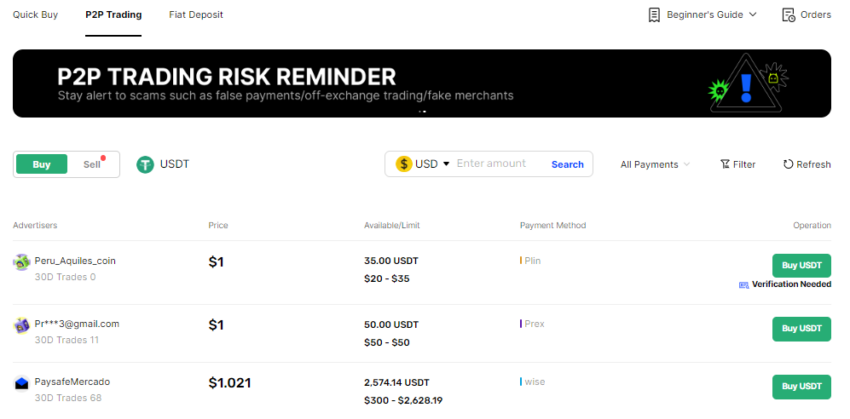Image resolution: width=850 pixels, height=419 pixels.
Task: Click the Filter funnel icon
Action: (x=725, y=164)
